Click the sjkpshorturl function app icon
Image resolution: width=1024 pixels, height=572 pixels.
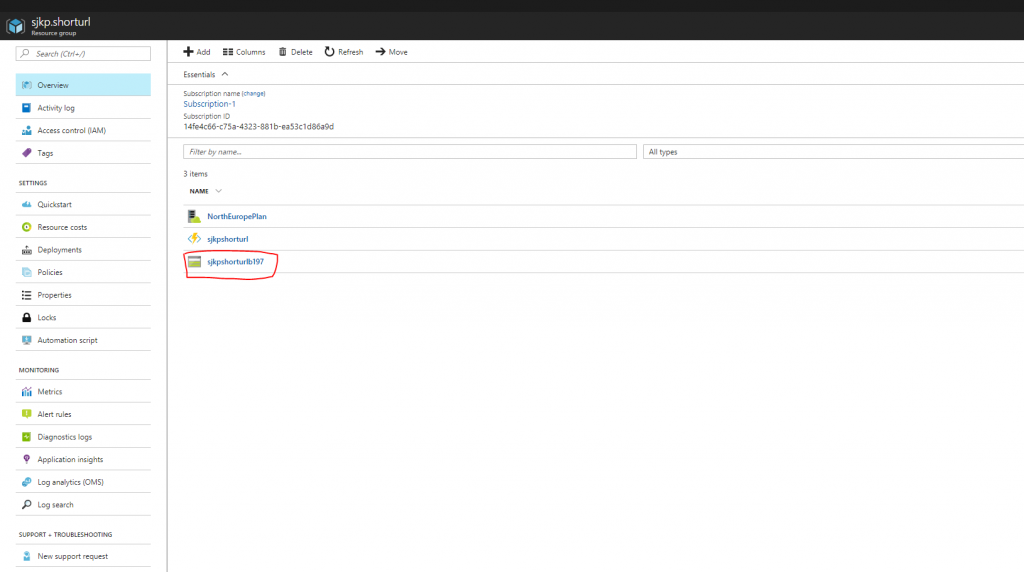click(195, 239)
